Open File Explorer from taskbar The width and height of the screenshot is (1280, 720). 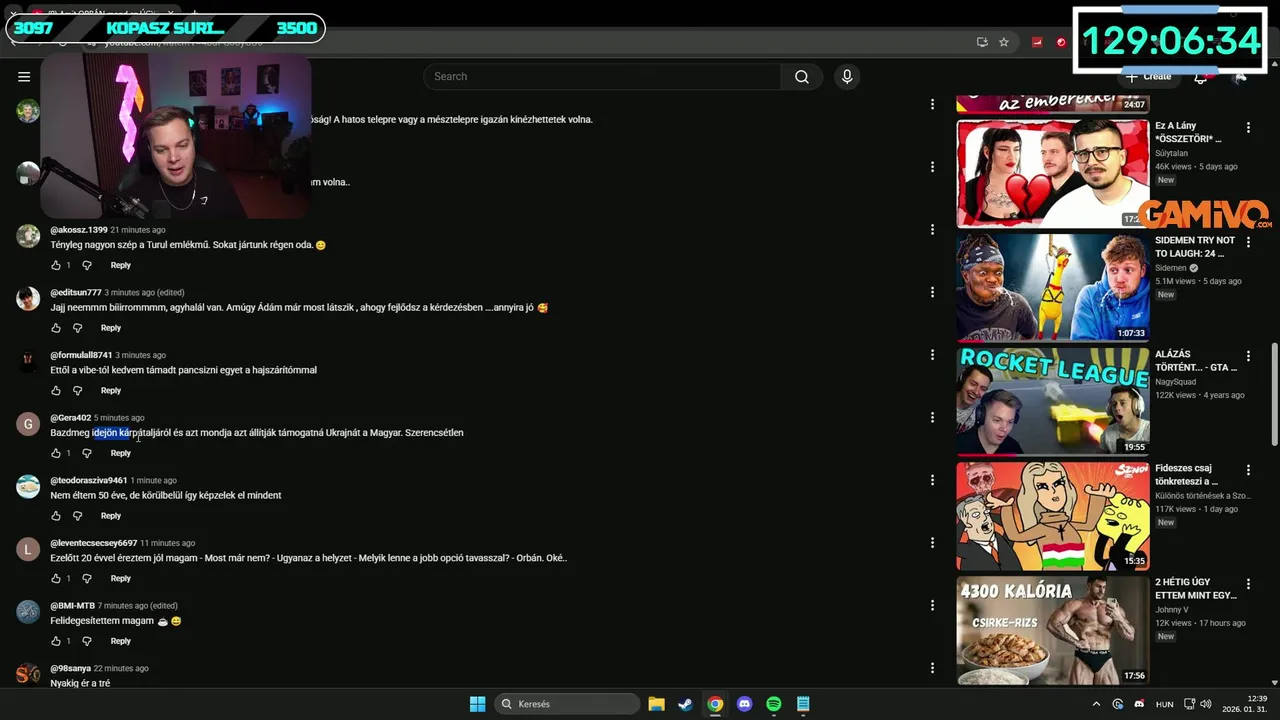656,704
